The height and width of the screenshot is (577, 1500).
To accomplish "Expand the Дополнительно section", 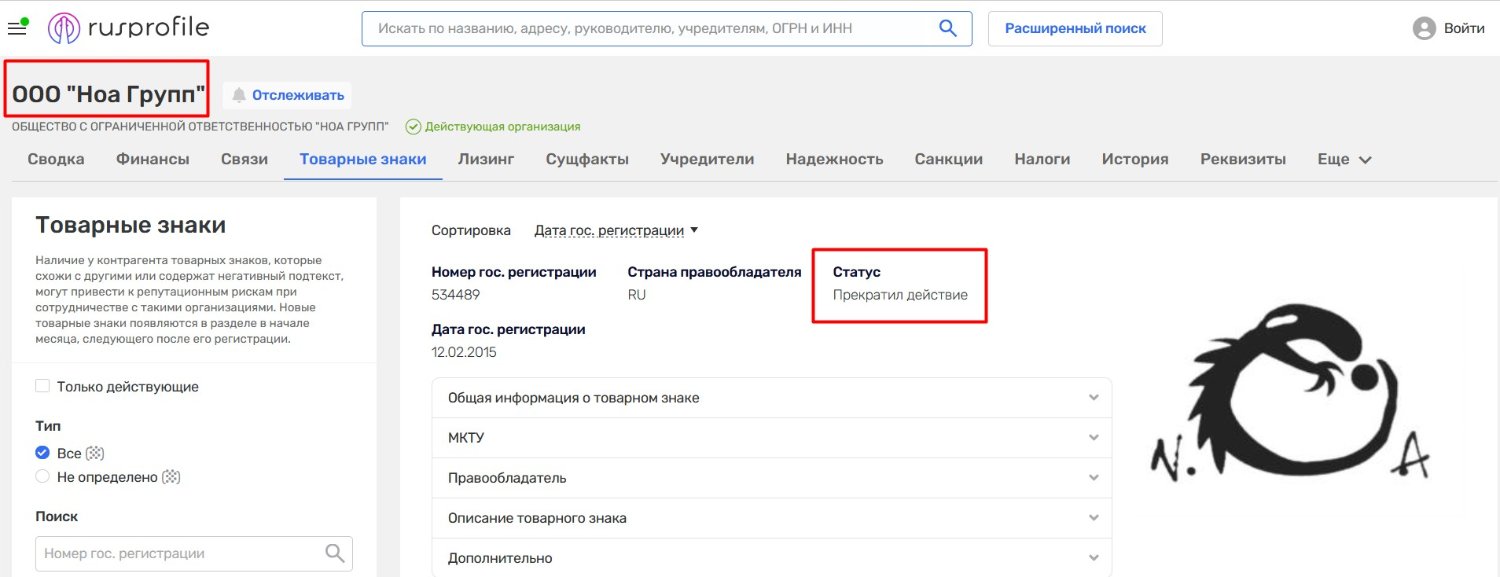I will 771,557.
